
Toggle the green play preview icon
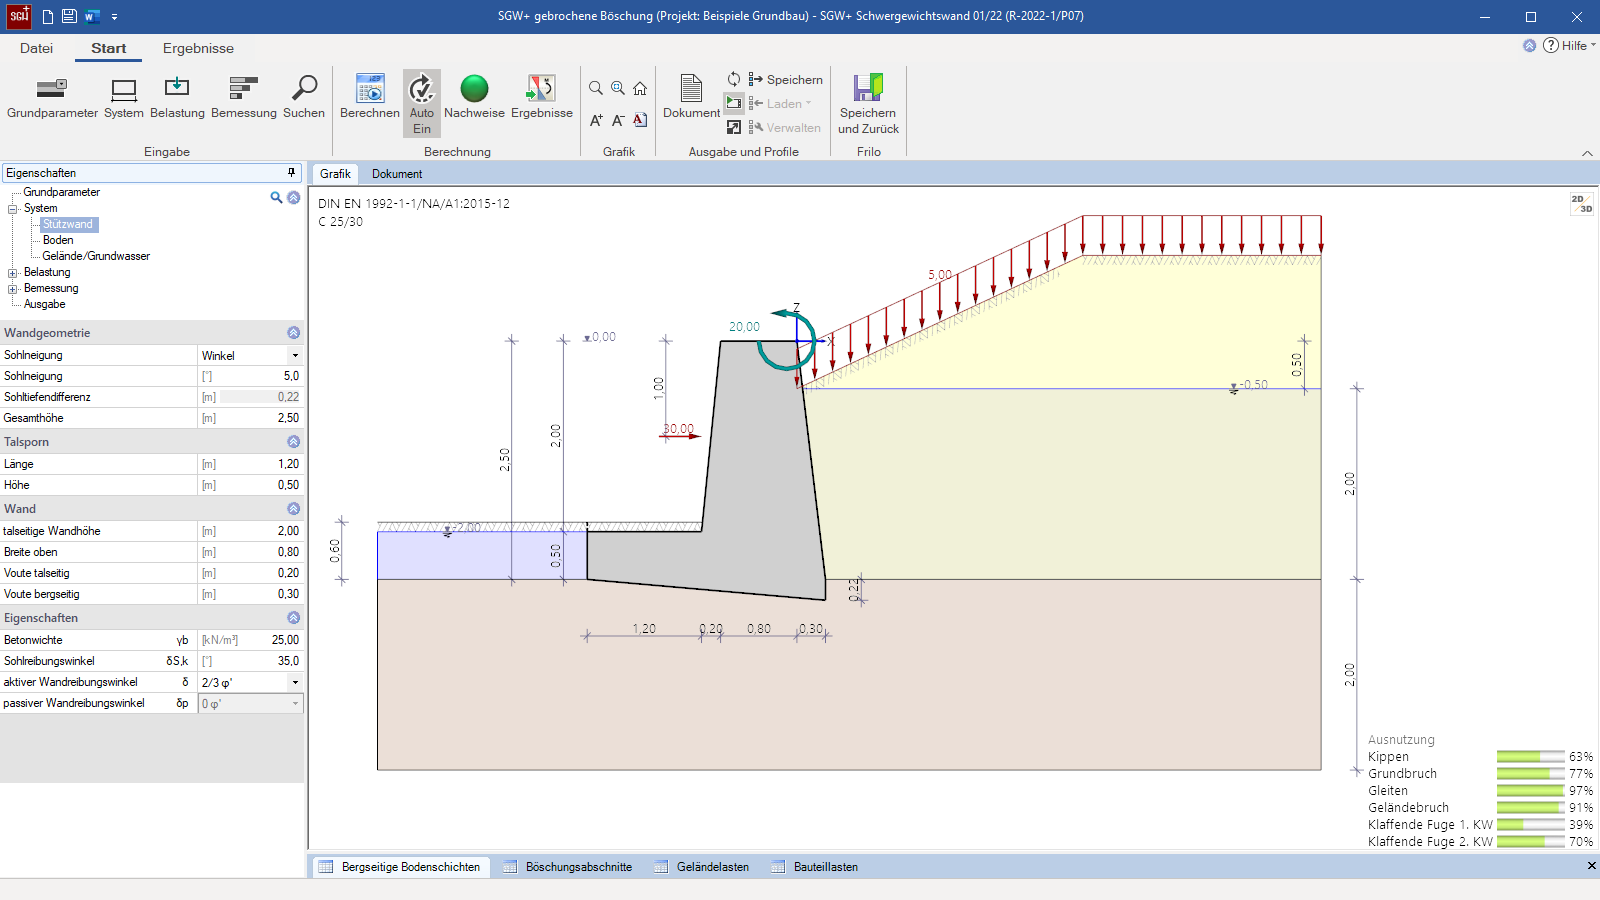(x=734, y=103)
